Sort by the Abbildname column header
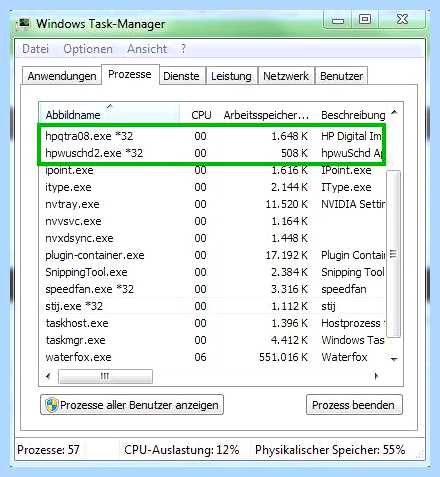 109,113
